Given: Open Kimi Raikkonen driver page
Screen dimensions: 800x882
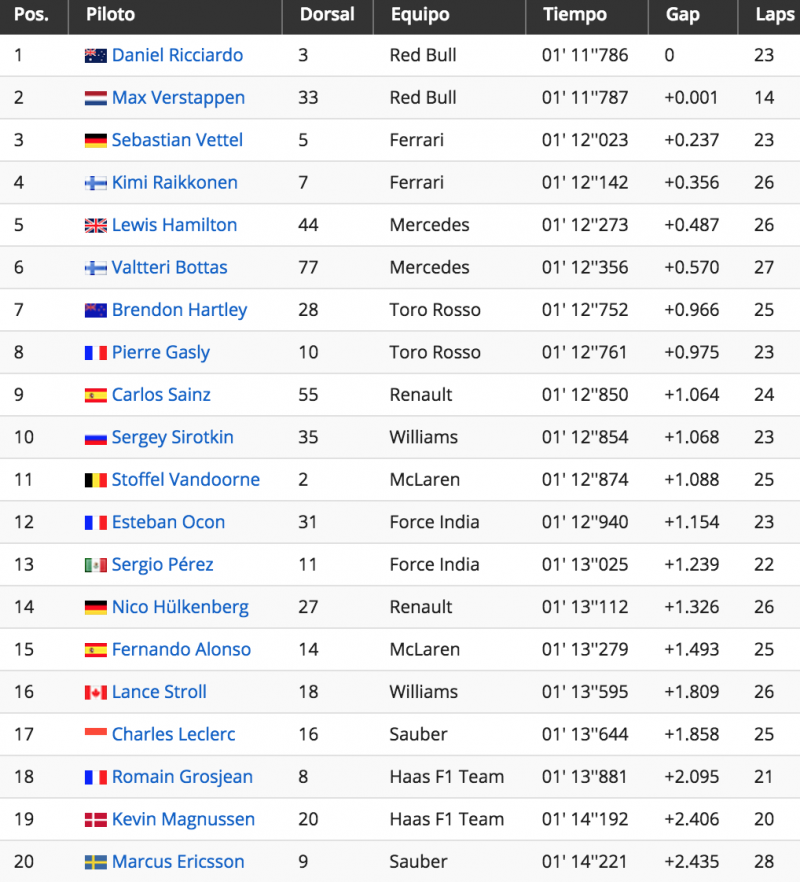Looking at the screenshot, I should (174, 182).
